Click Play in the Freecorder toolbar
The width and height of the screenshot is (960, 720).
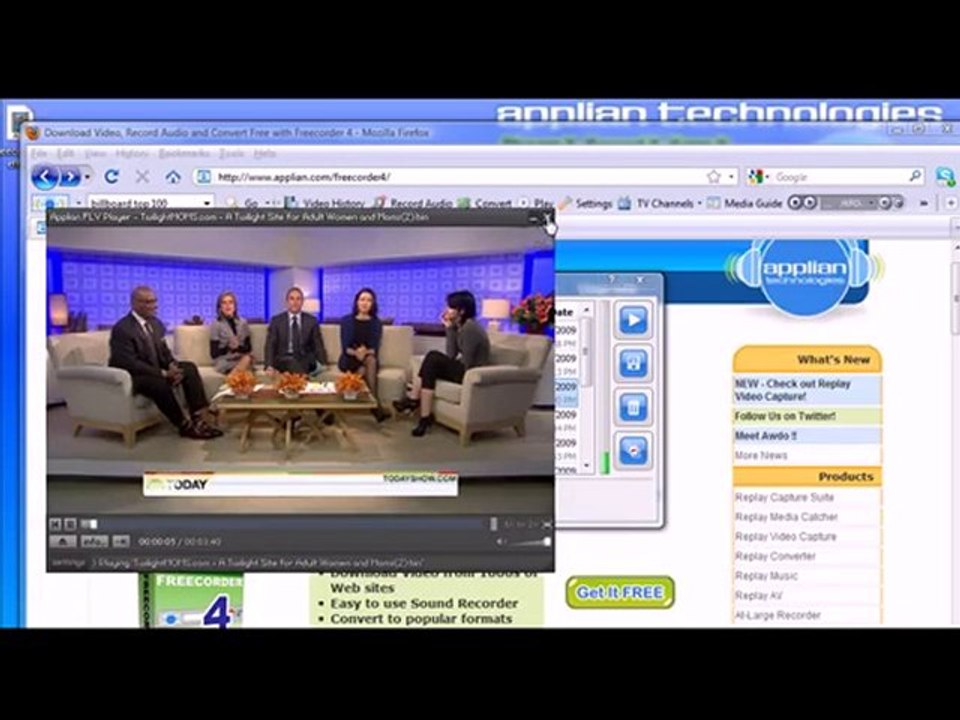tap(536, 203)
